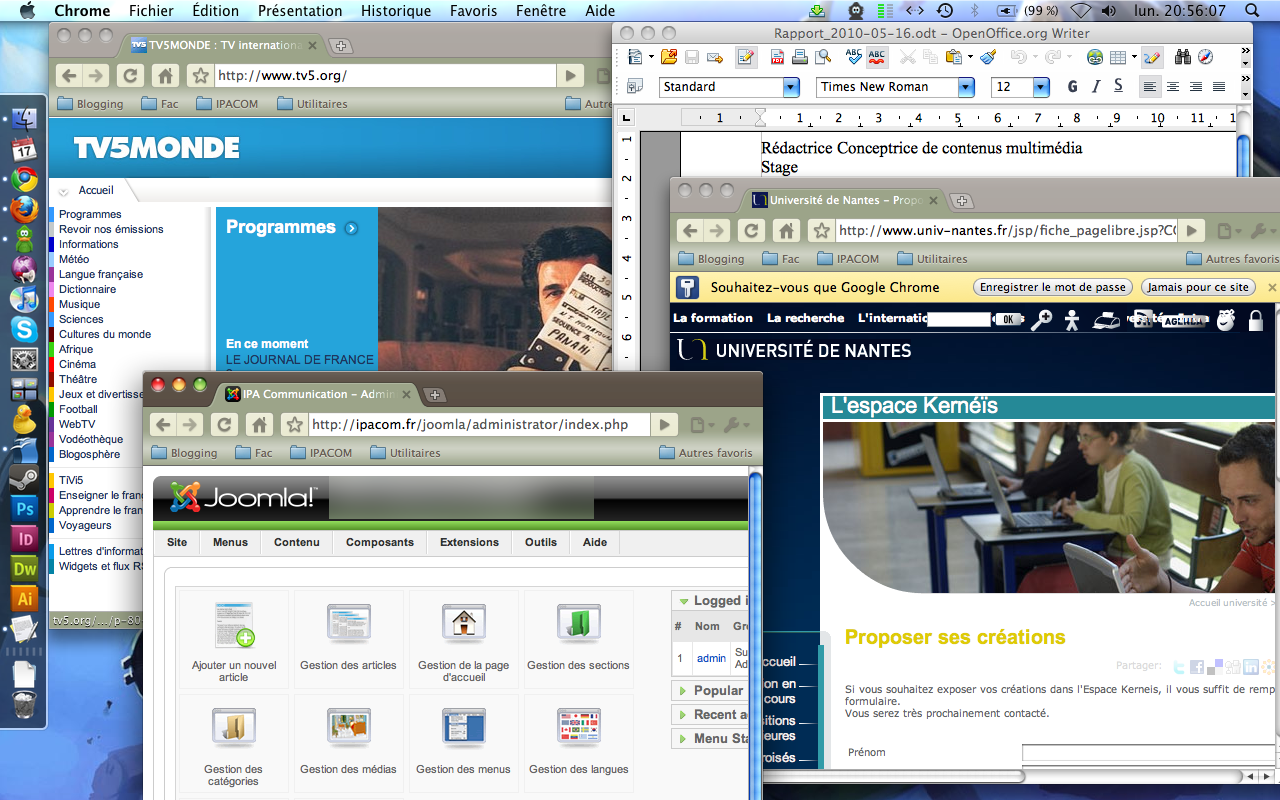Click the home button in TV5MONDE window
This screenshot has width=1280, height=800.
point(165,75)
